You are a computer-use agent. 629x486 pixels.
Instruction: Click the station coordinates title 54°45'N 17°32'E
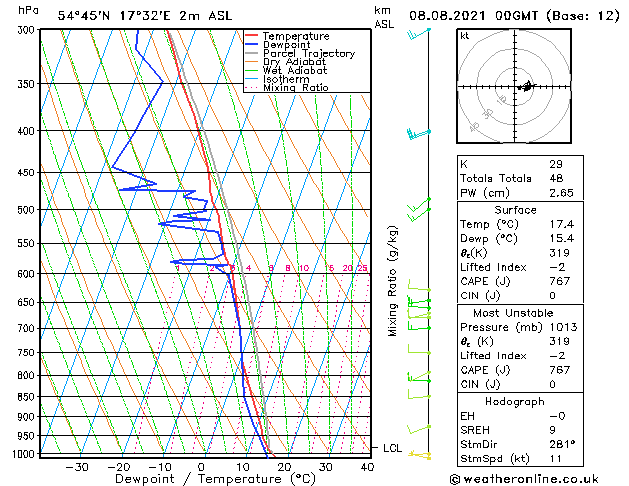(114, 16)
